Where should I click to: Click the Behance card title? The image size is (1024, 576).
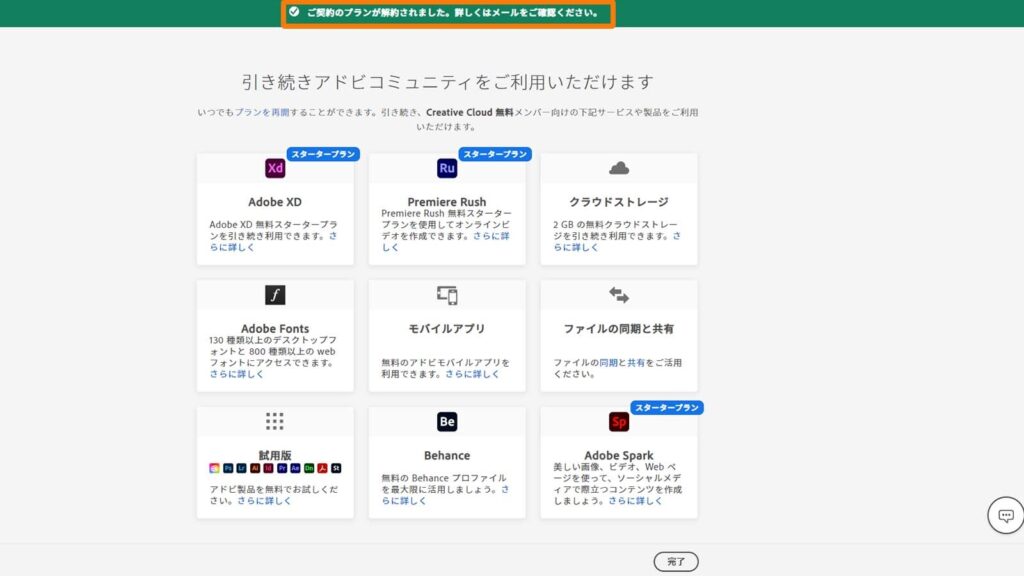point(447,455)
